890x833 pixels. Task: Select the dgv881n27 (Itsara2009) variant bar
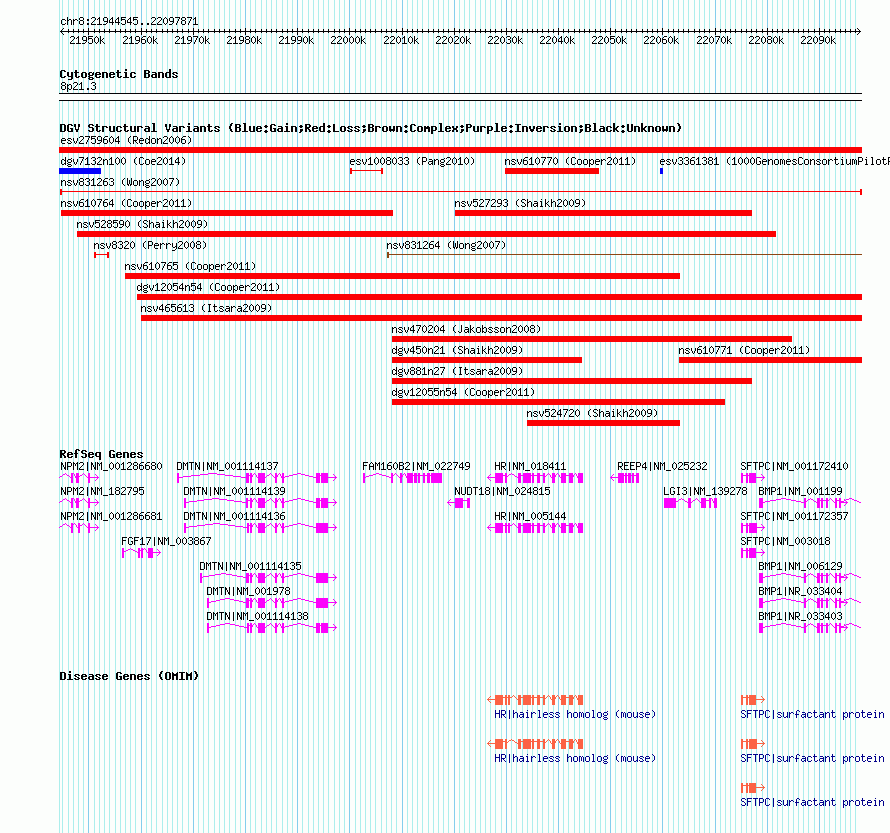(x=572, y=381)
